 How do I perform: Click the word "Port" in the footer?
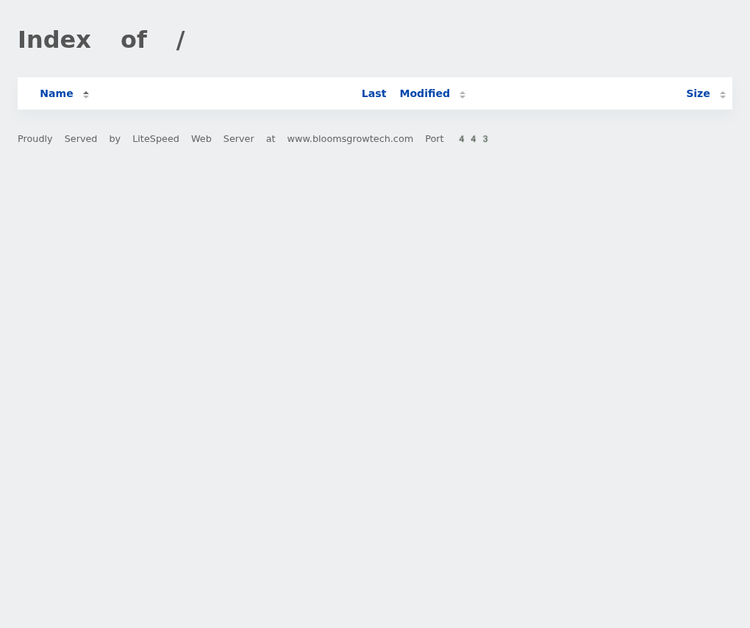click(x=434, y=139)
